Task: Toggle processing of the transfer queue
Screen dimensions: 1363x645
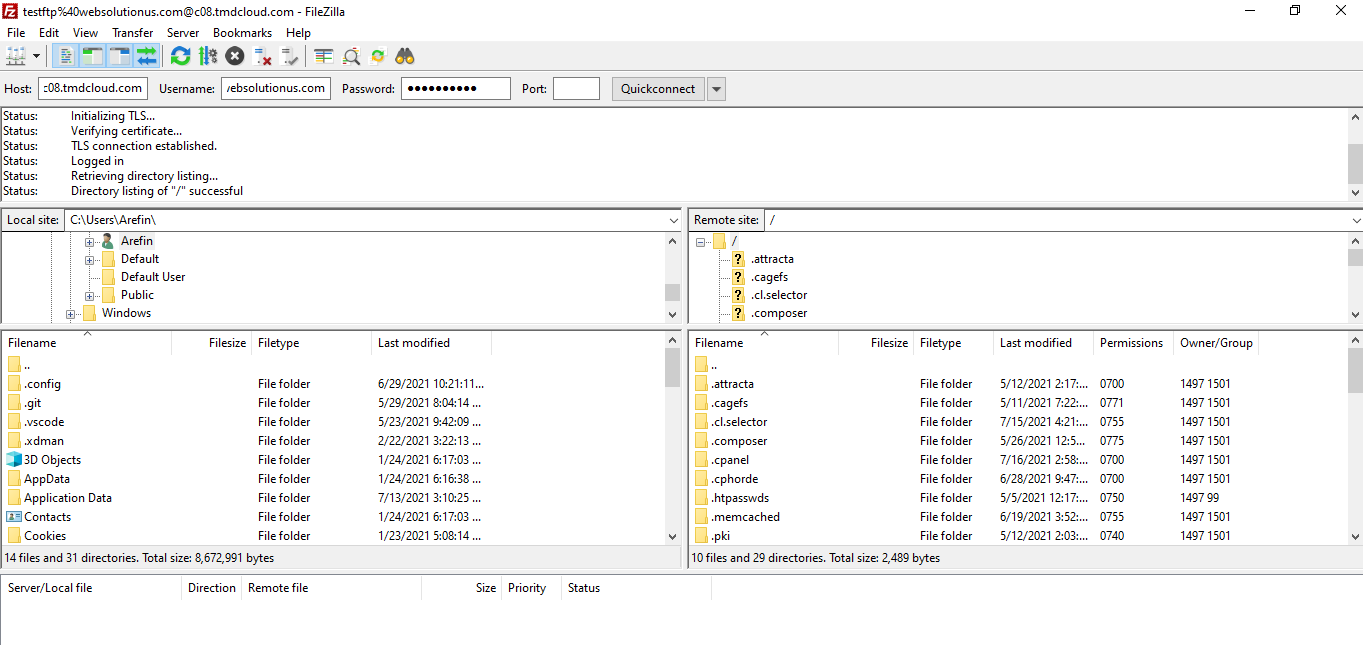Action: pos(208,56)
